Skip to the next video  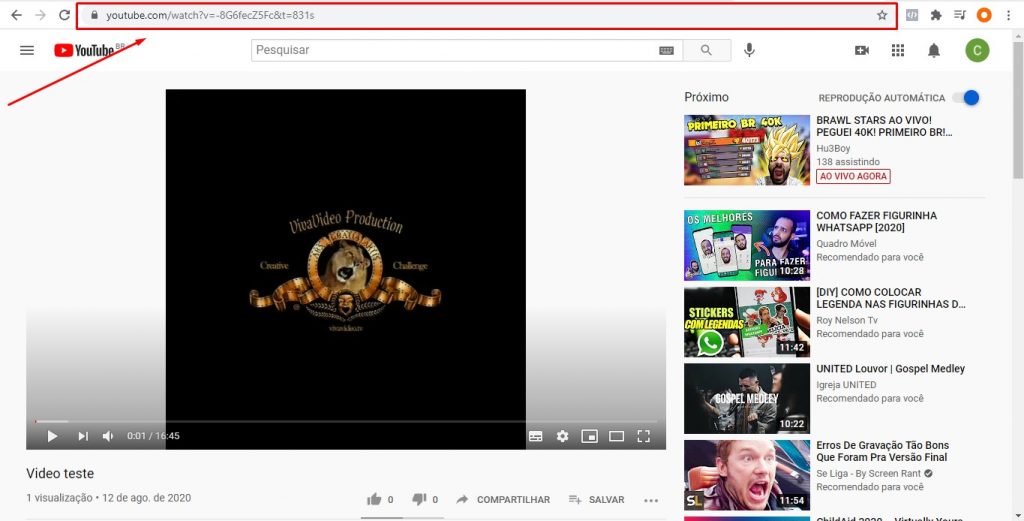[83, 436]
